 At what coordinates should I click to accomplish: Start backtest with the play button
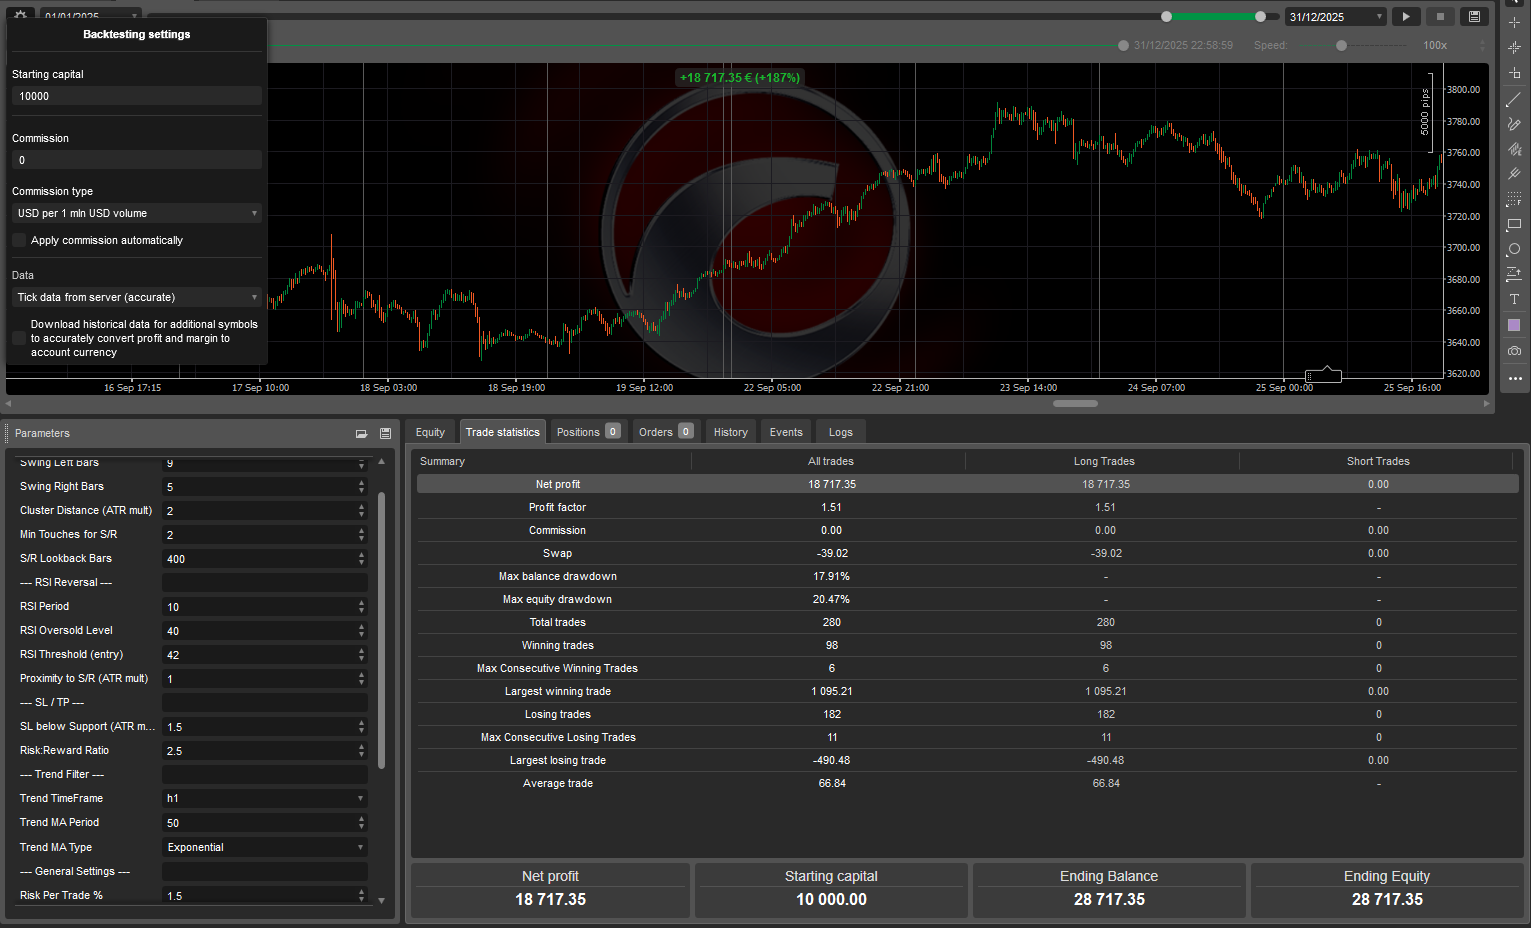(x=1406, y=17)
